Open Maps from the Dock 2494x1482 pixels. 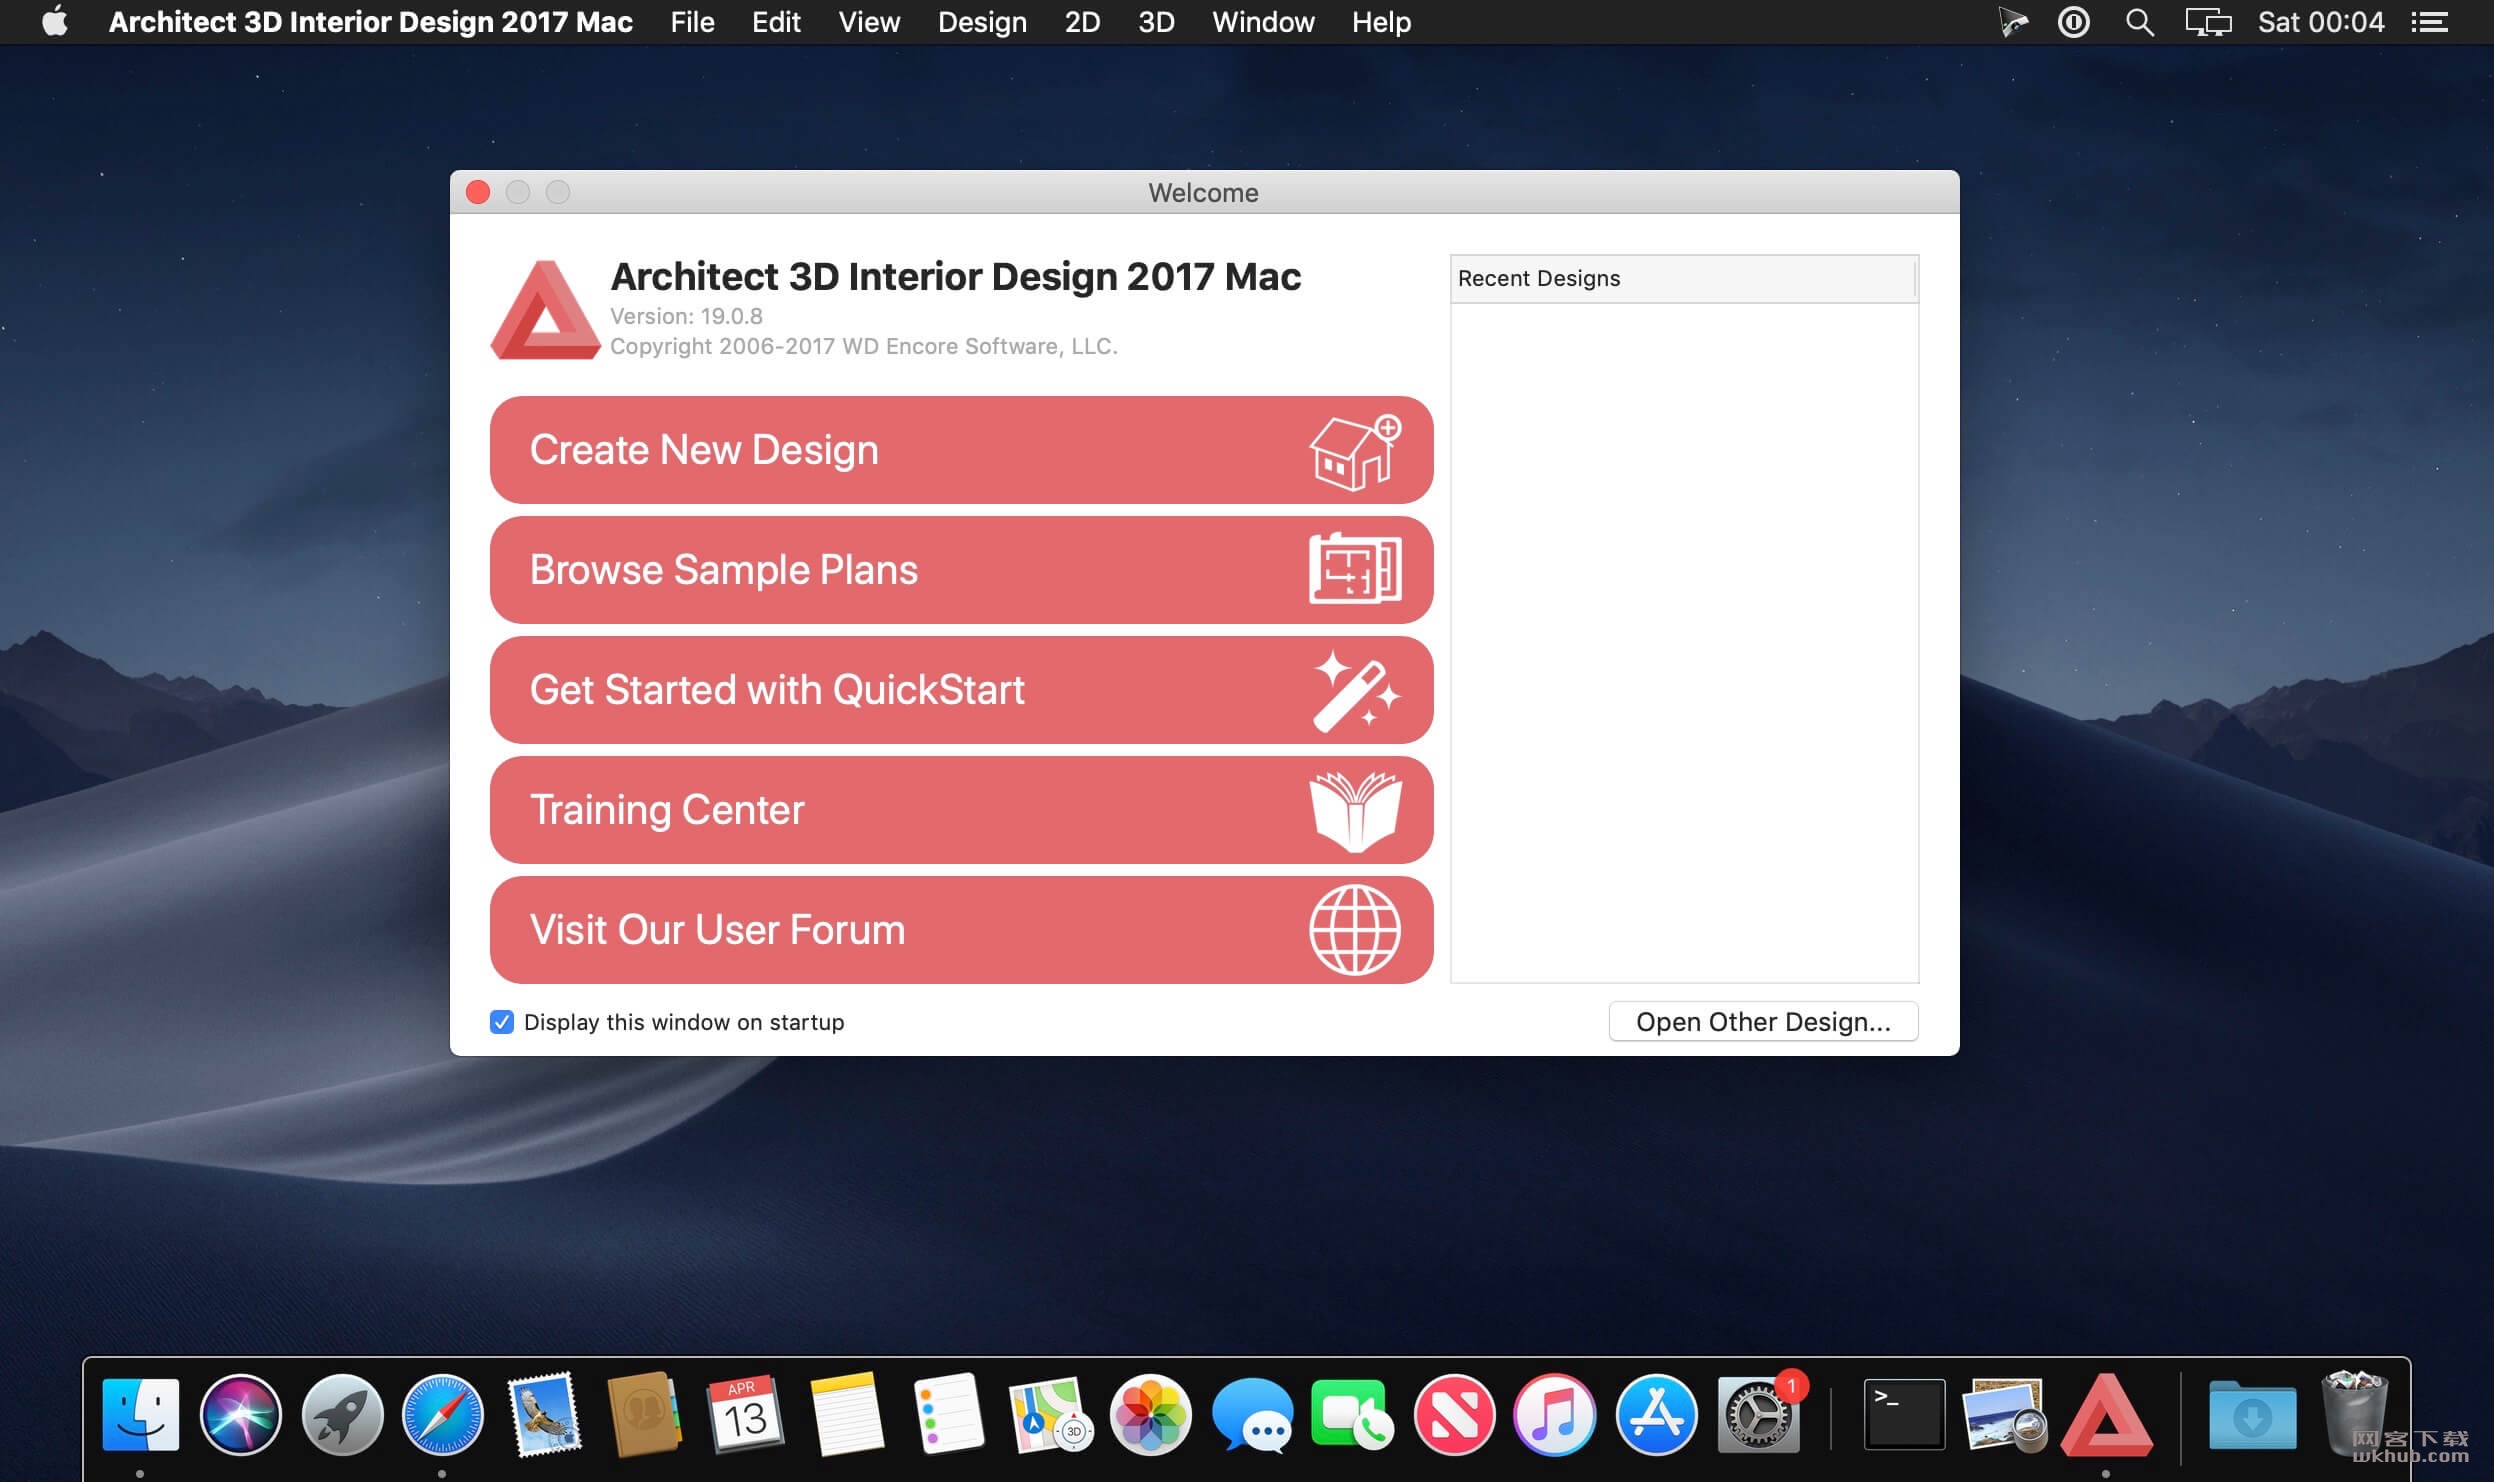(1050, 1414)
